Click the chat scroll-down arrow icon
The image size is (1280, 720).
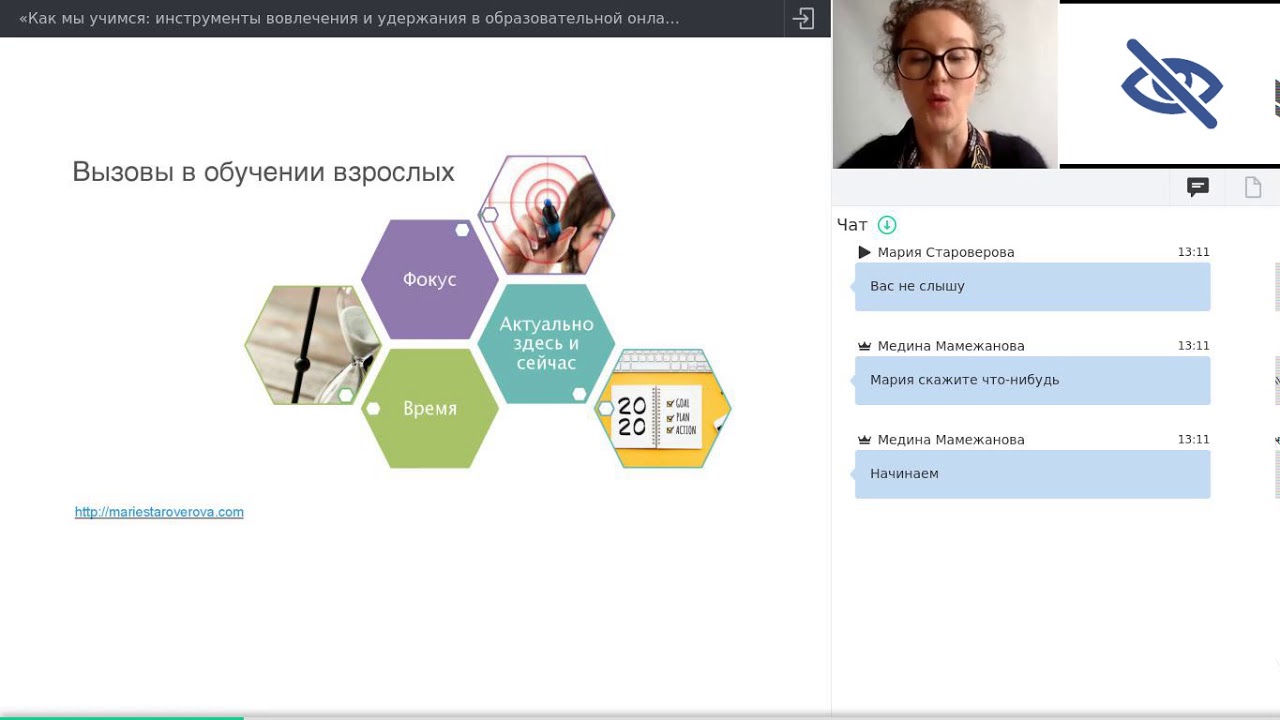tap(887, 225)
